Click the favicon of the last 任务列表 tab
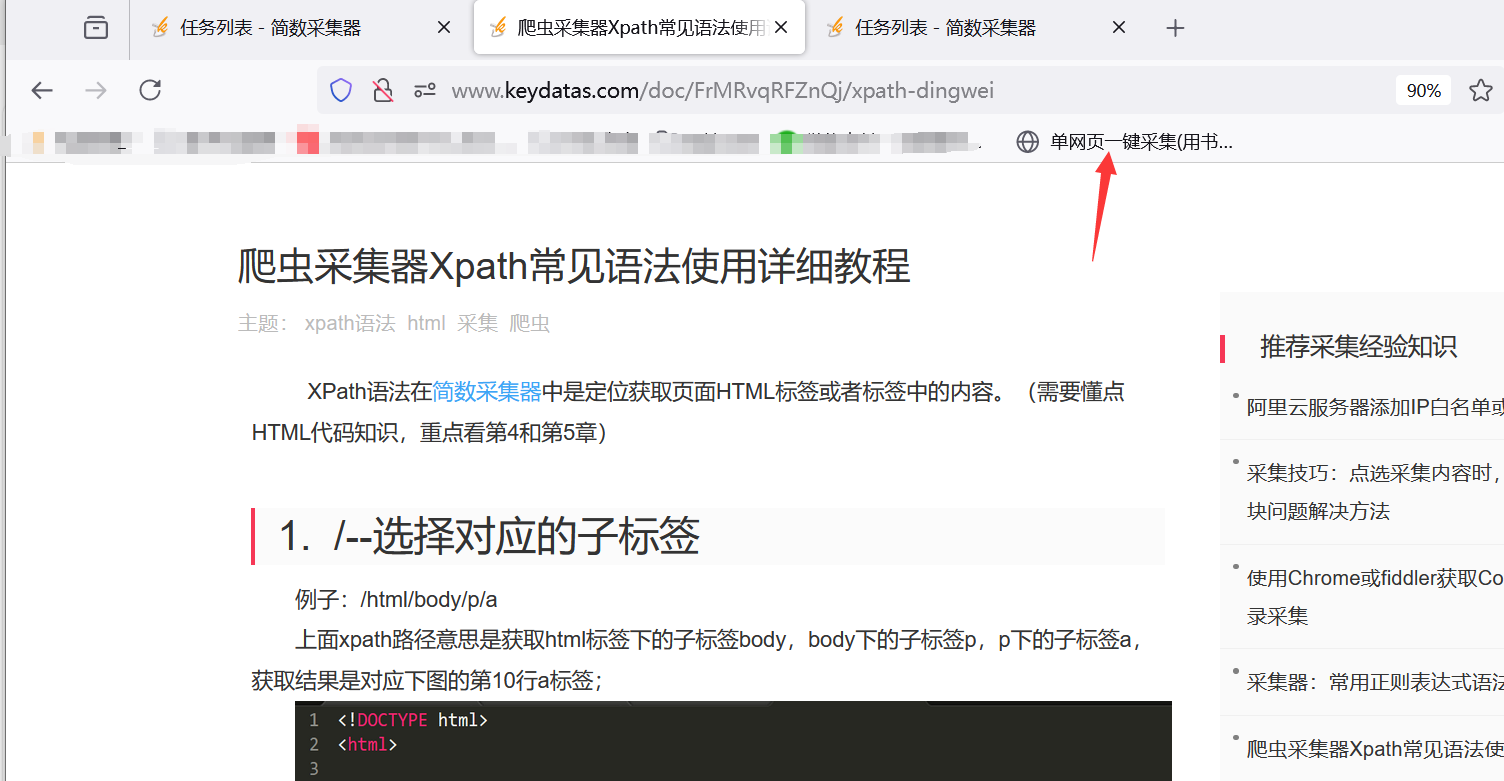The image size is (1504, 781). (x=836, y=28)
